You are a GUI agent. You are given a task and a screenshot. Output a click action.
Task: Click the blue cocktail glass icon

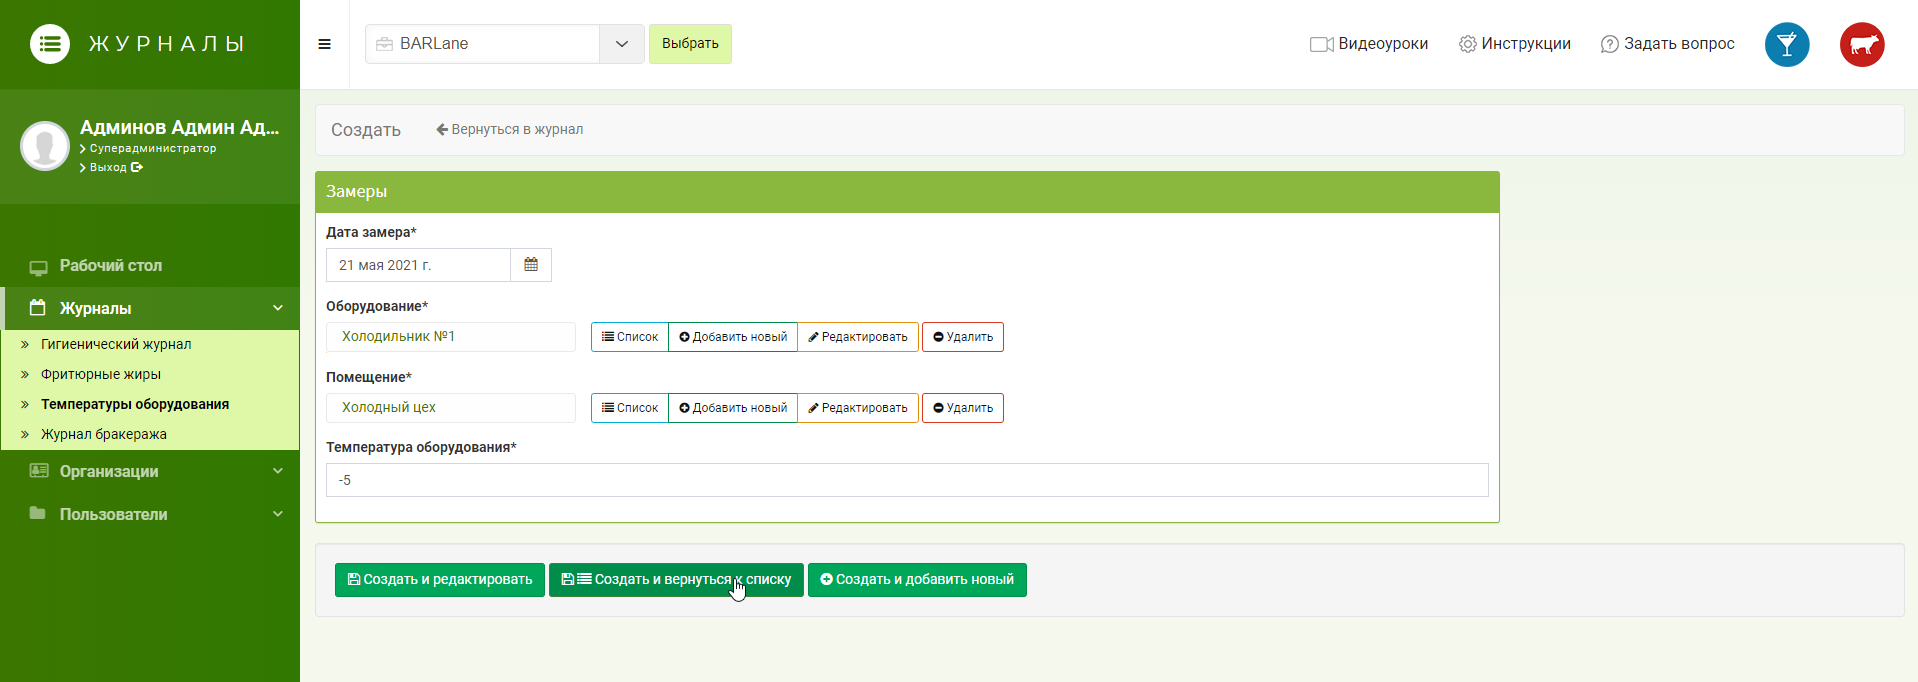[x=1787, y=45]
